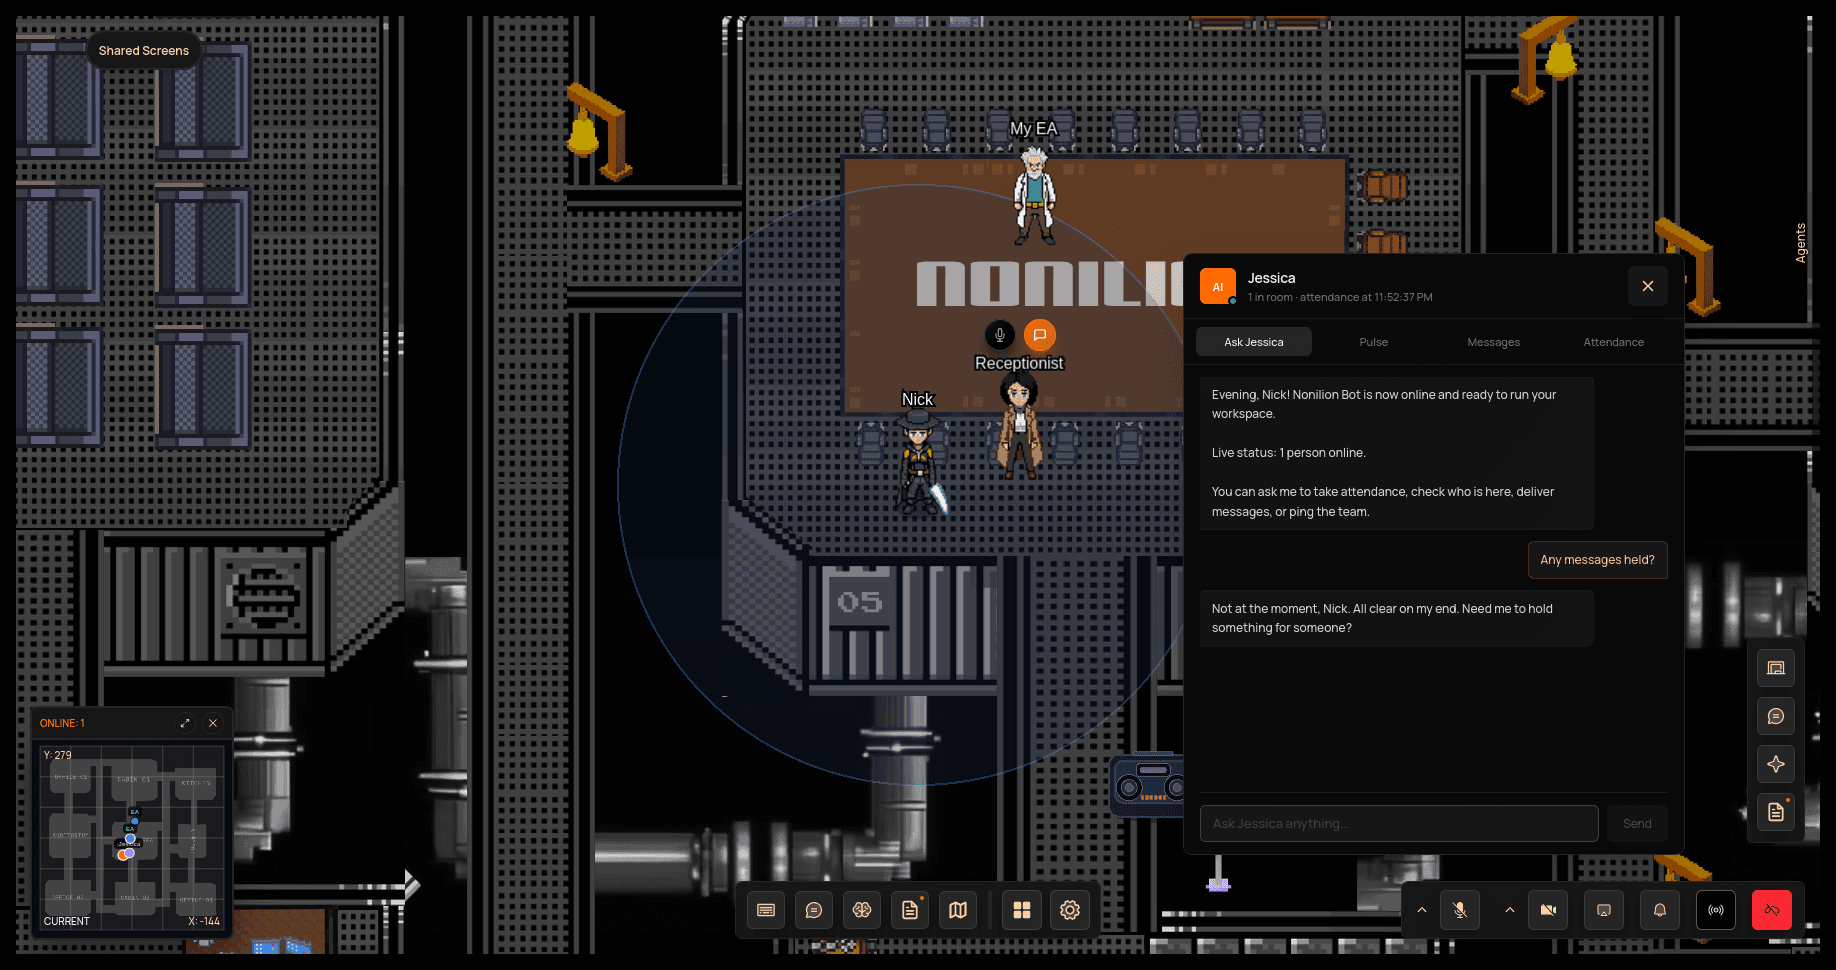The height and width of the screenshot is (970, 1836).
Task: Open the sparkle AI icon in side toolbar
Action: (x=1776, y=764)
